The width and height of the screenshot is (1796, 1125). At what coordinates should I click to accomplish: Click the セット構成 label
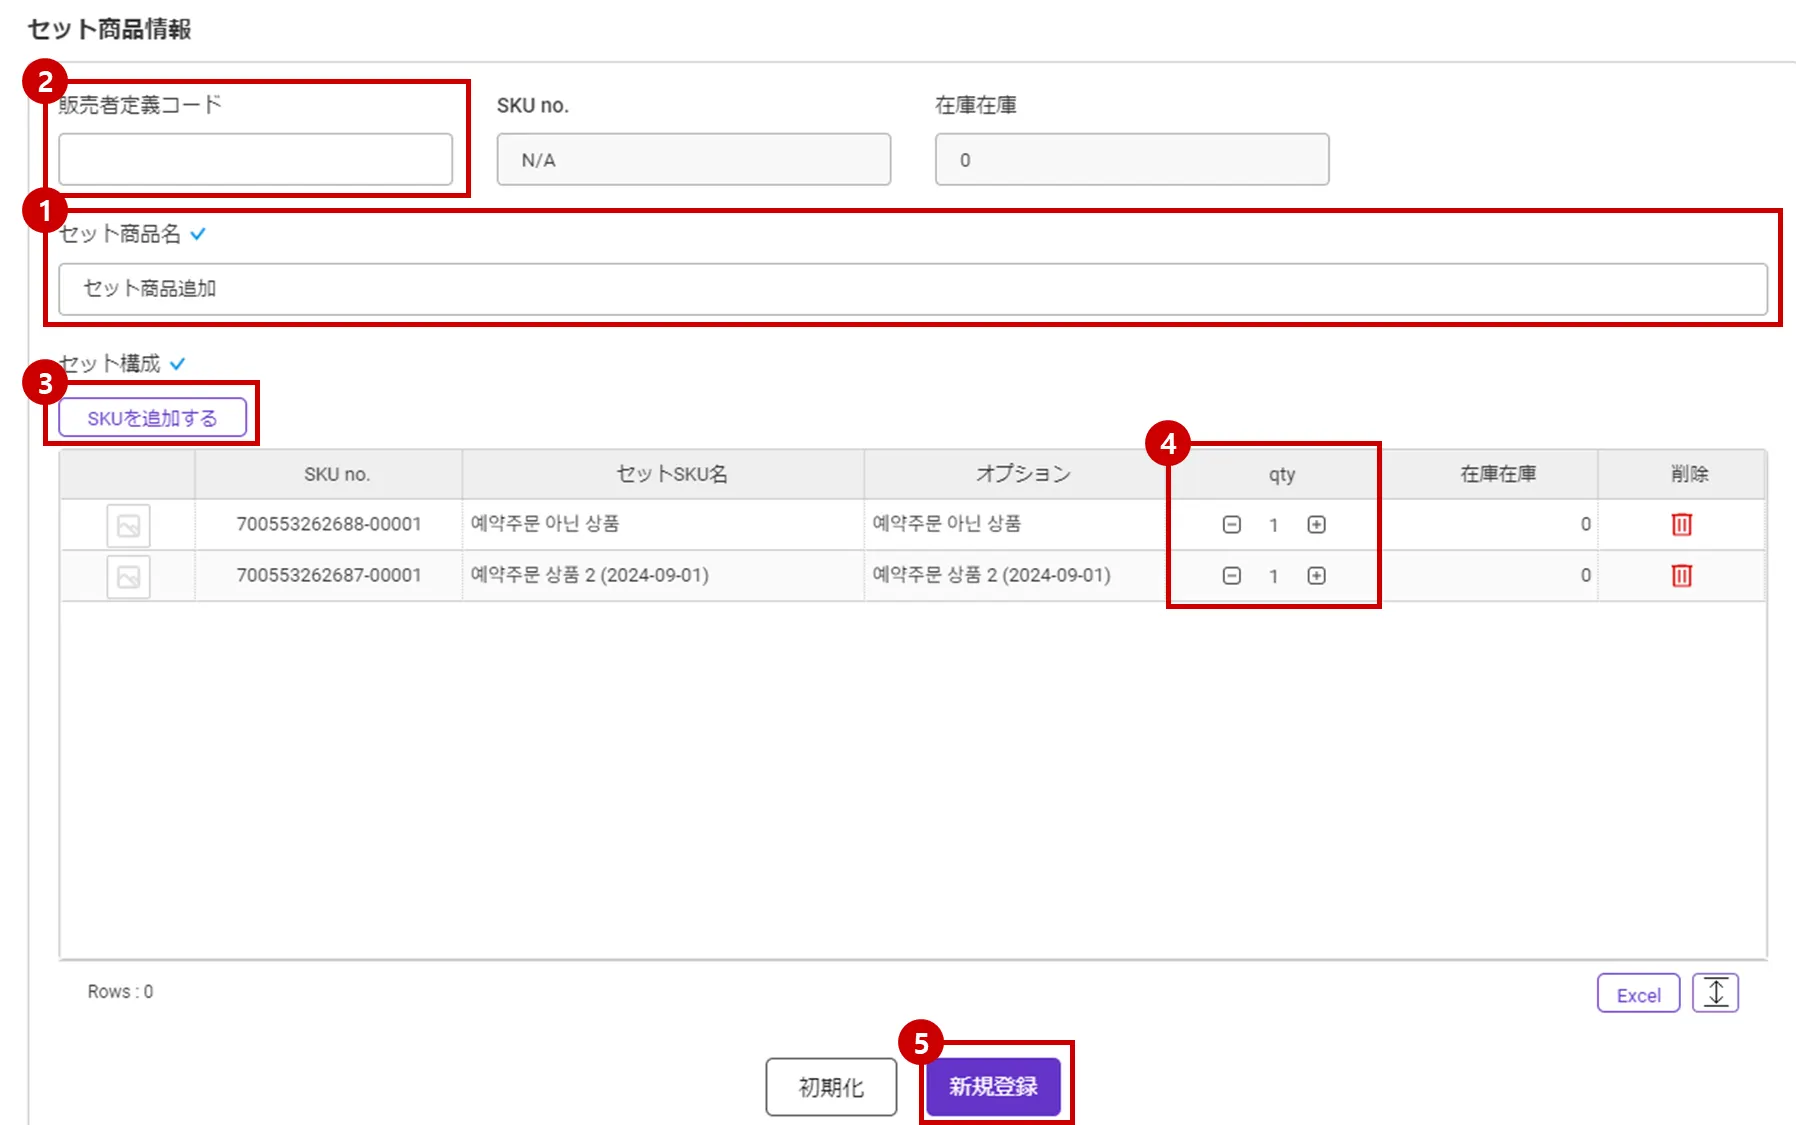click(110, 363)
